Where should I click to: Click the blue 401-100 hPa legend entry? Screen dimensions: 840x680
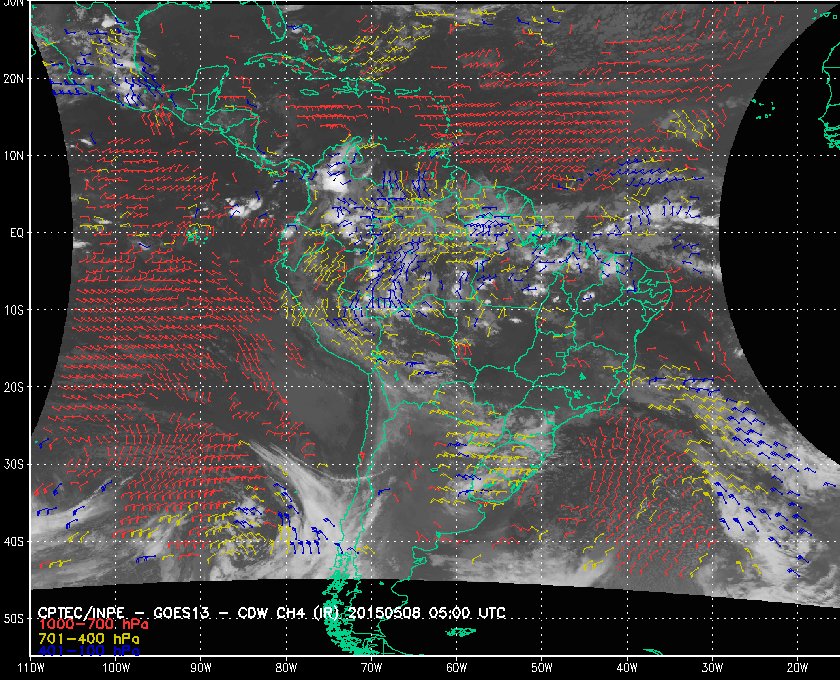click(x=88, y=651)
